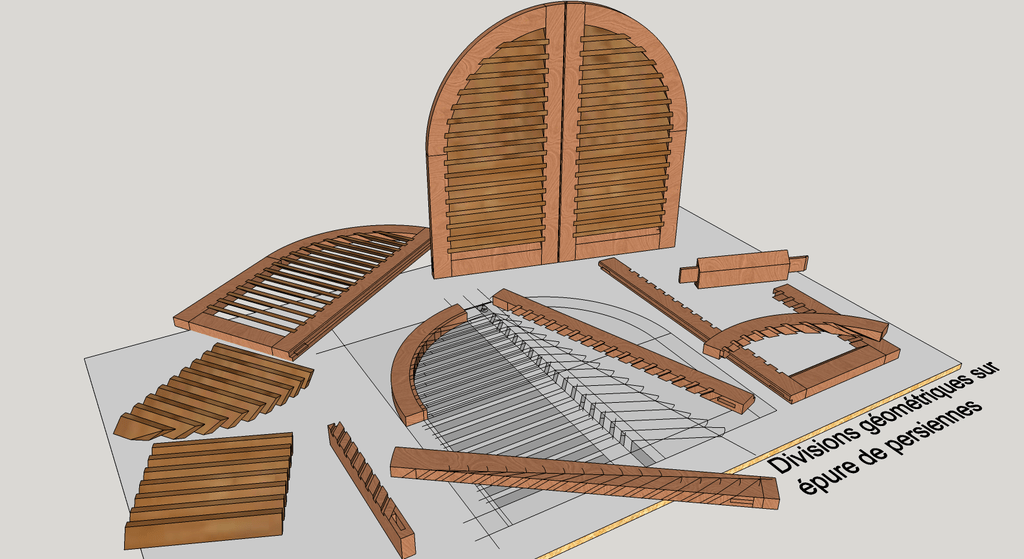
Task: Select the right leaf of the standing arched shutter
Action: (625, 131)
